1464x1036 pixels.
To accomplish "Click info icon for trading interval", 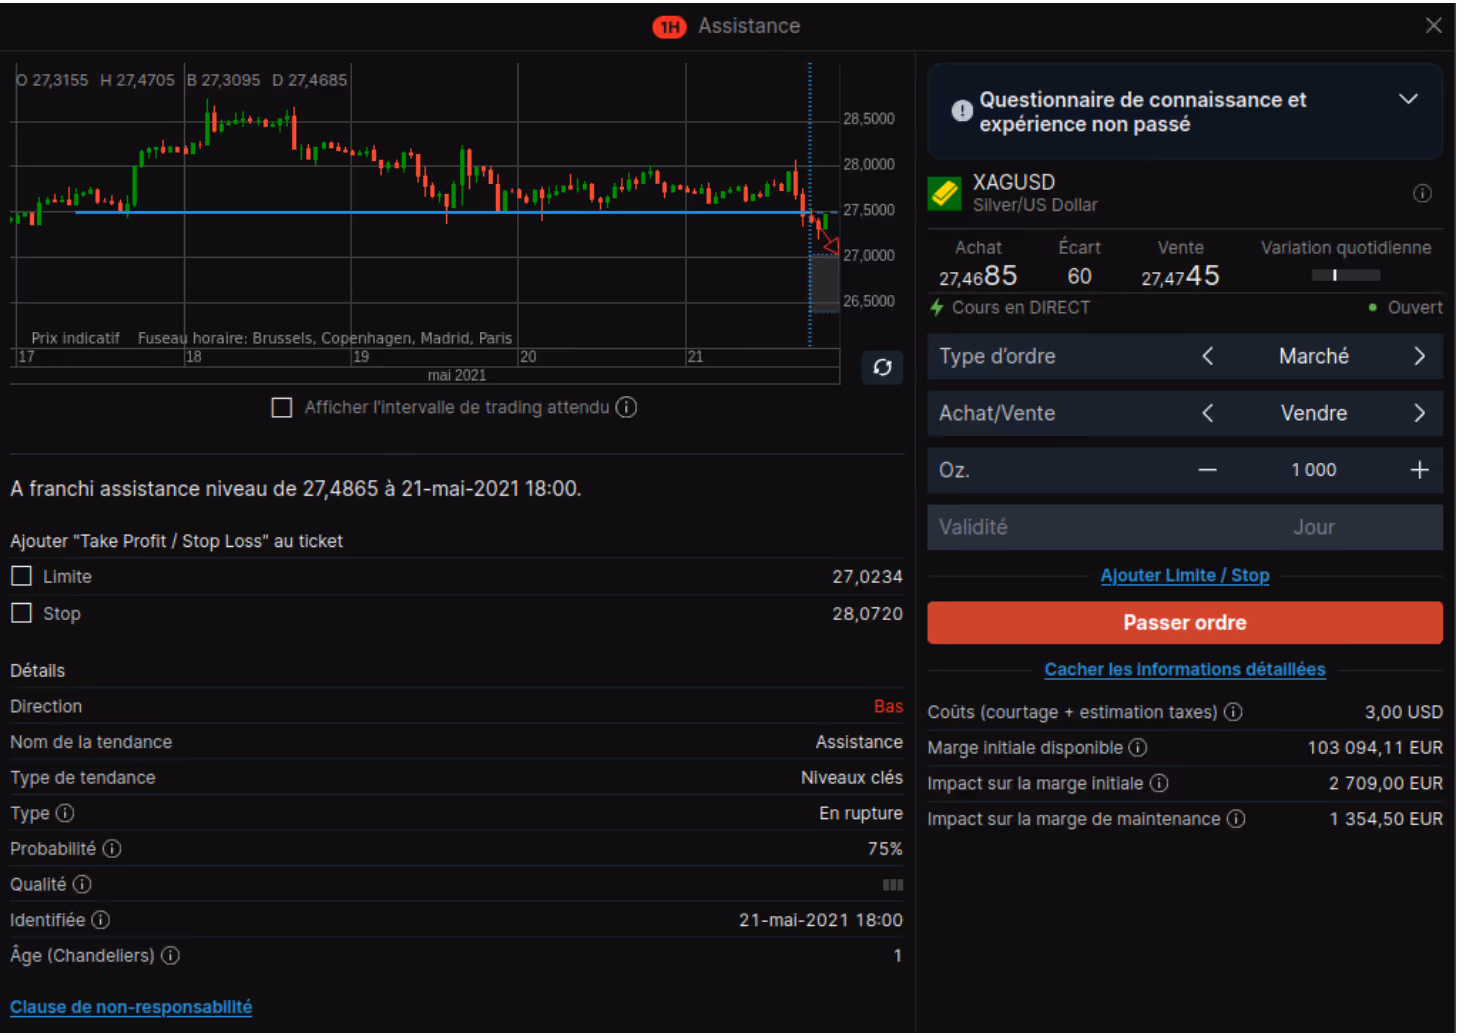I will (626, 407).
